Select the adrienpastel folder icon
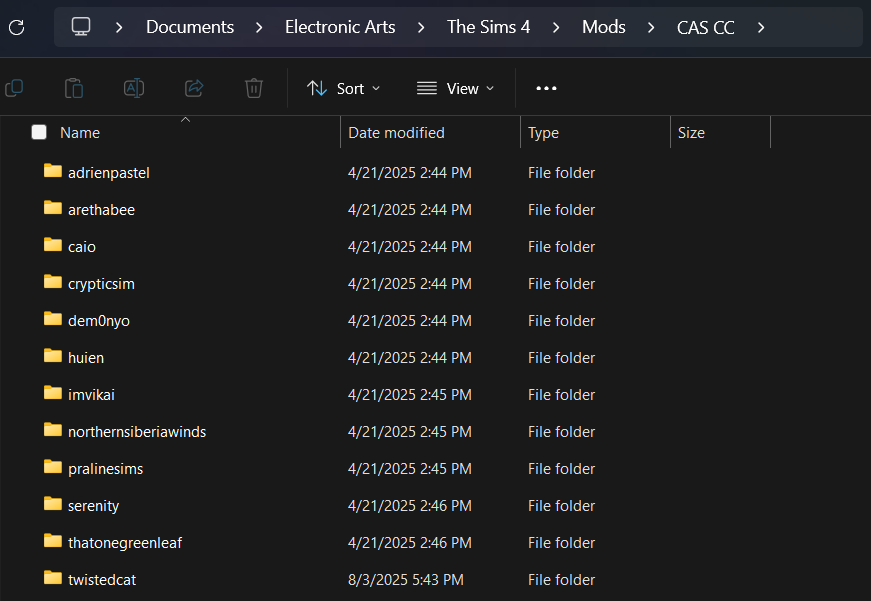Screen dimensions: 871x601 [x=53, y=171]
